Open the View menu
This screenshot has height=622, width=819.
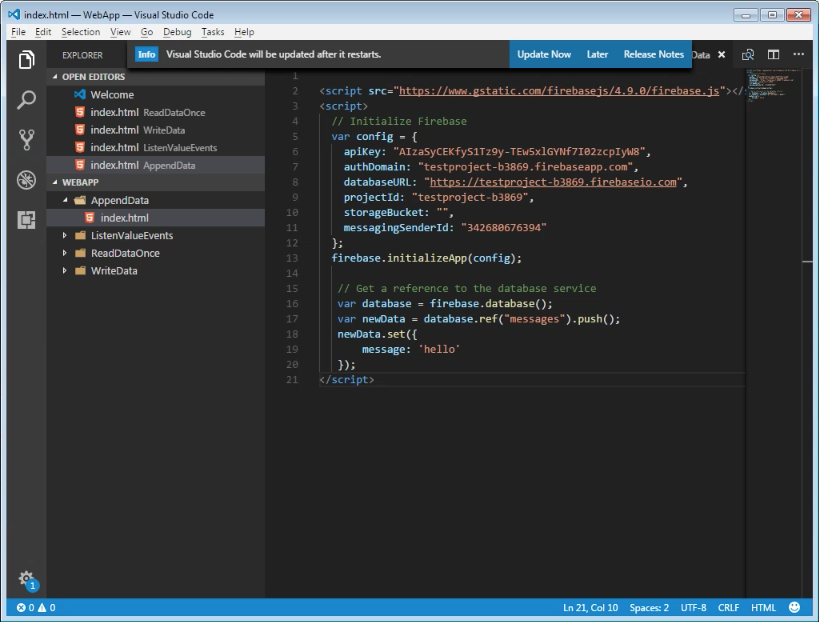point(120,32)
